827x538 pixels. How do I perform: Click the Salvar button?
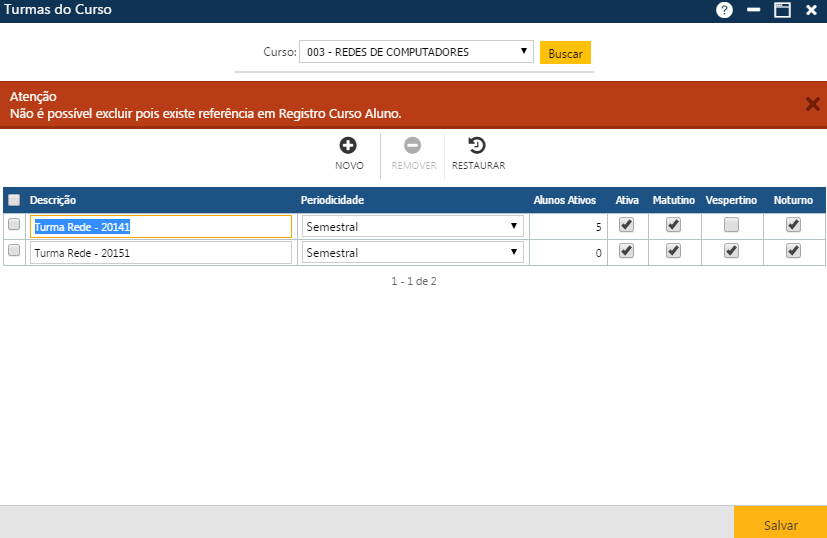point(780,524)
